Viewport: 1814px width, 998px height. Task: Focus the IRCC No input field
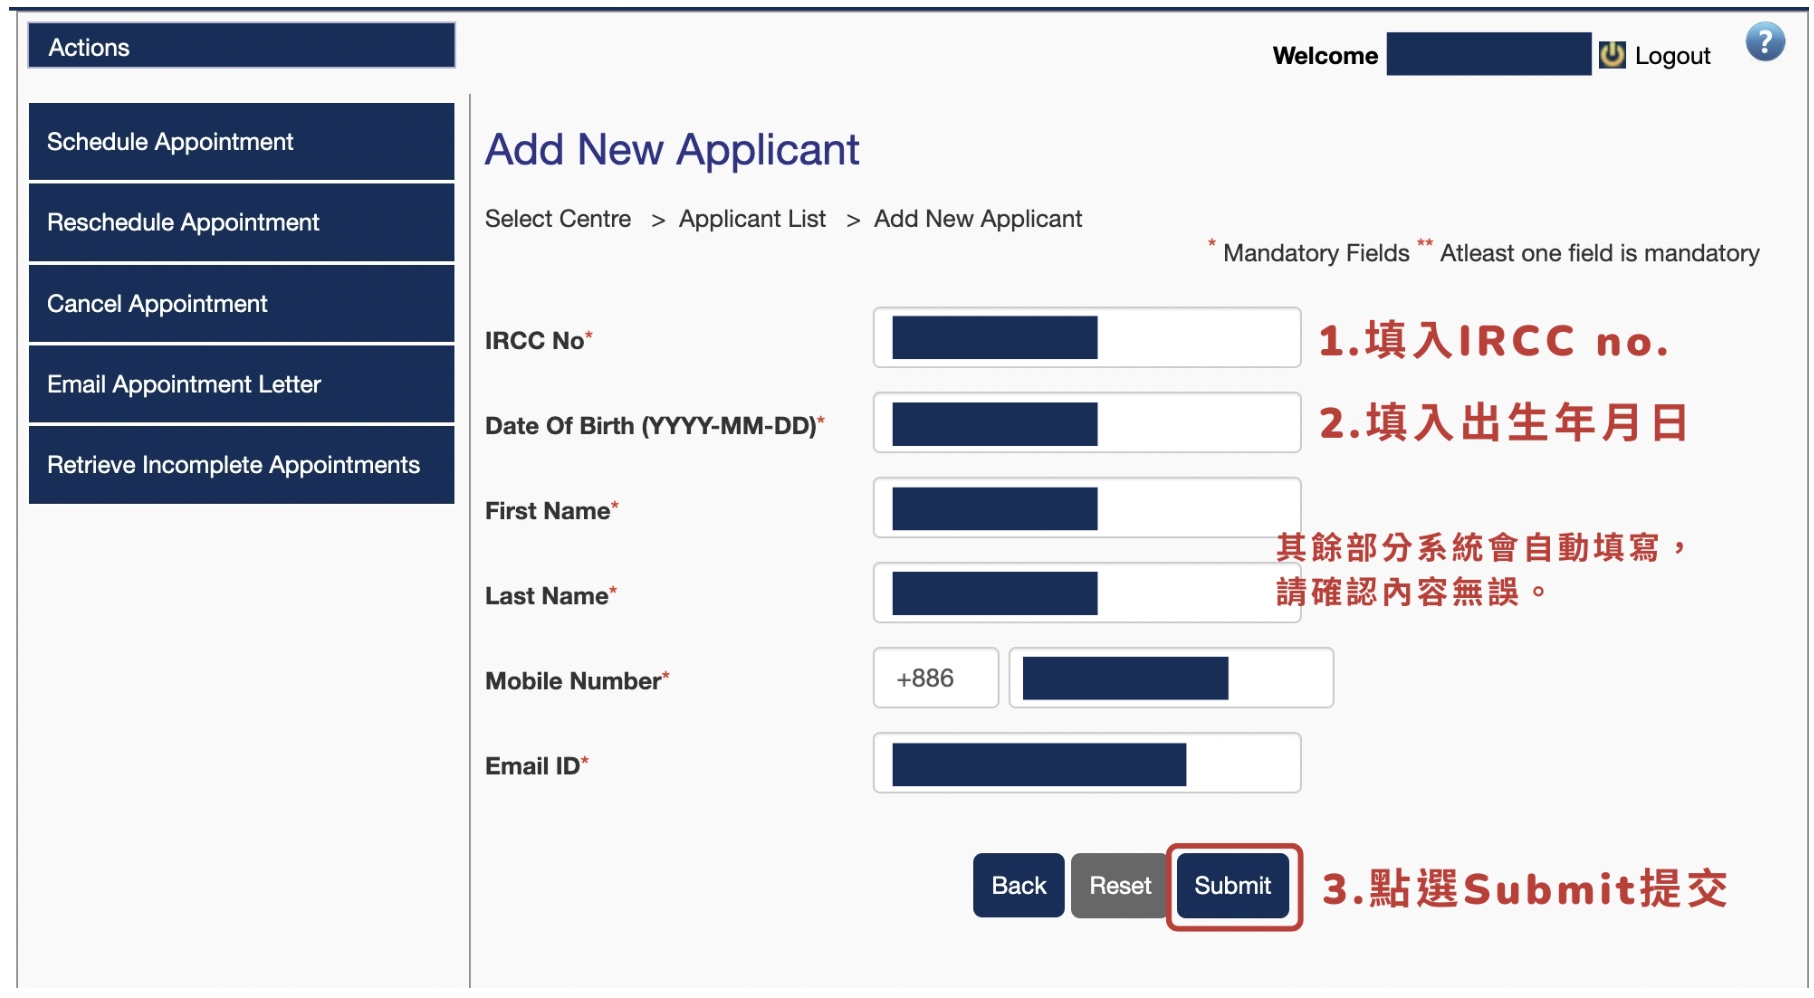coord(1087,338)
